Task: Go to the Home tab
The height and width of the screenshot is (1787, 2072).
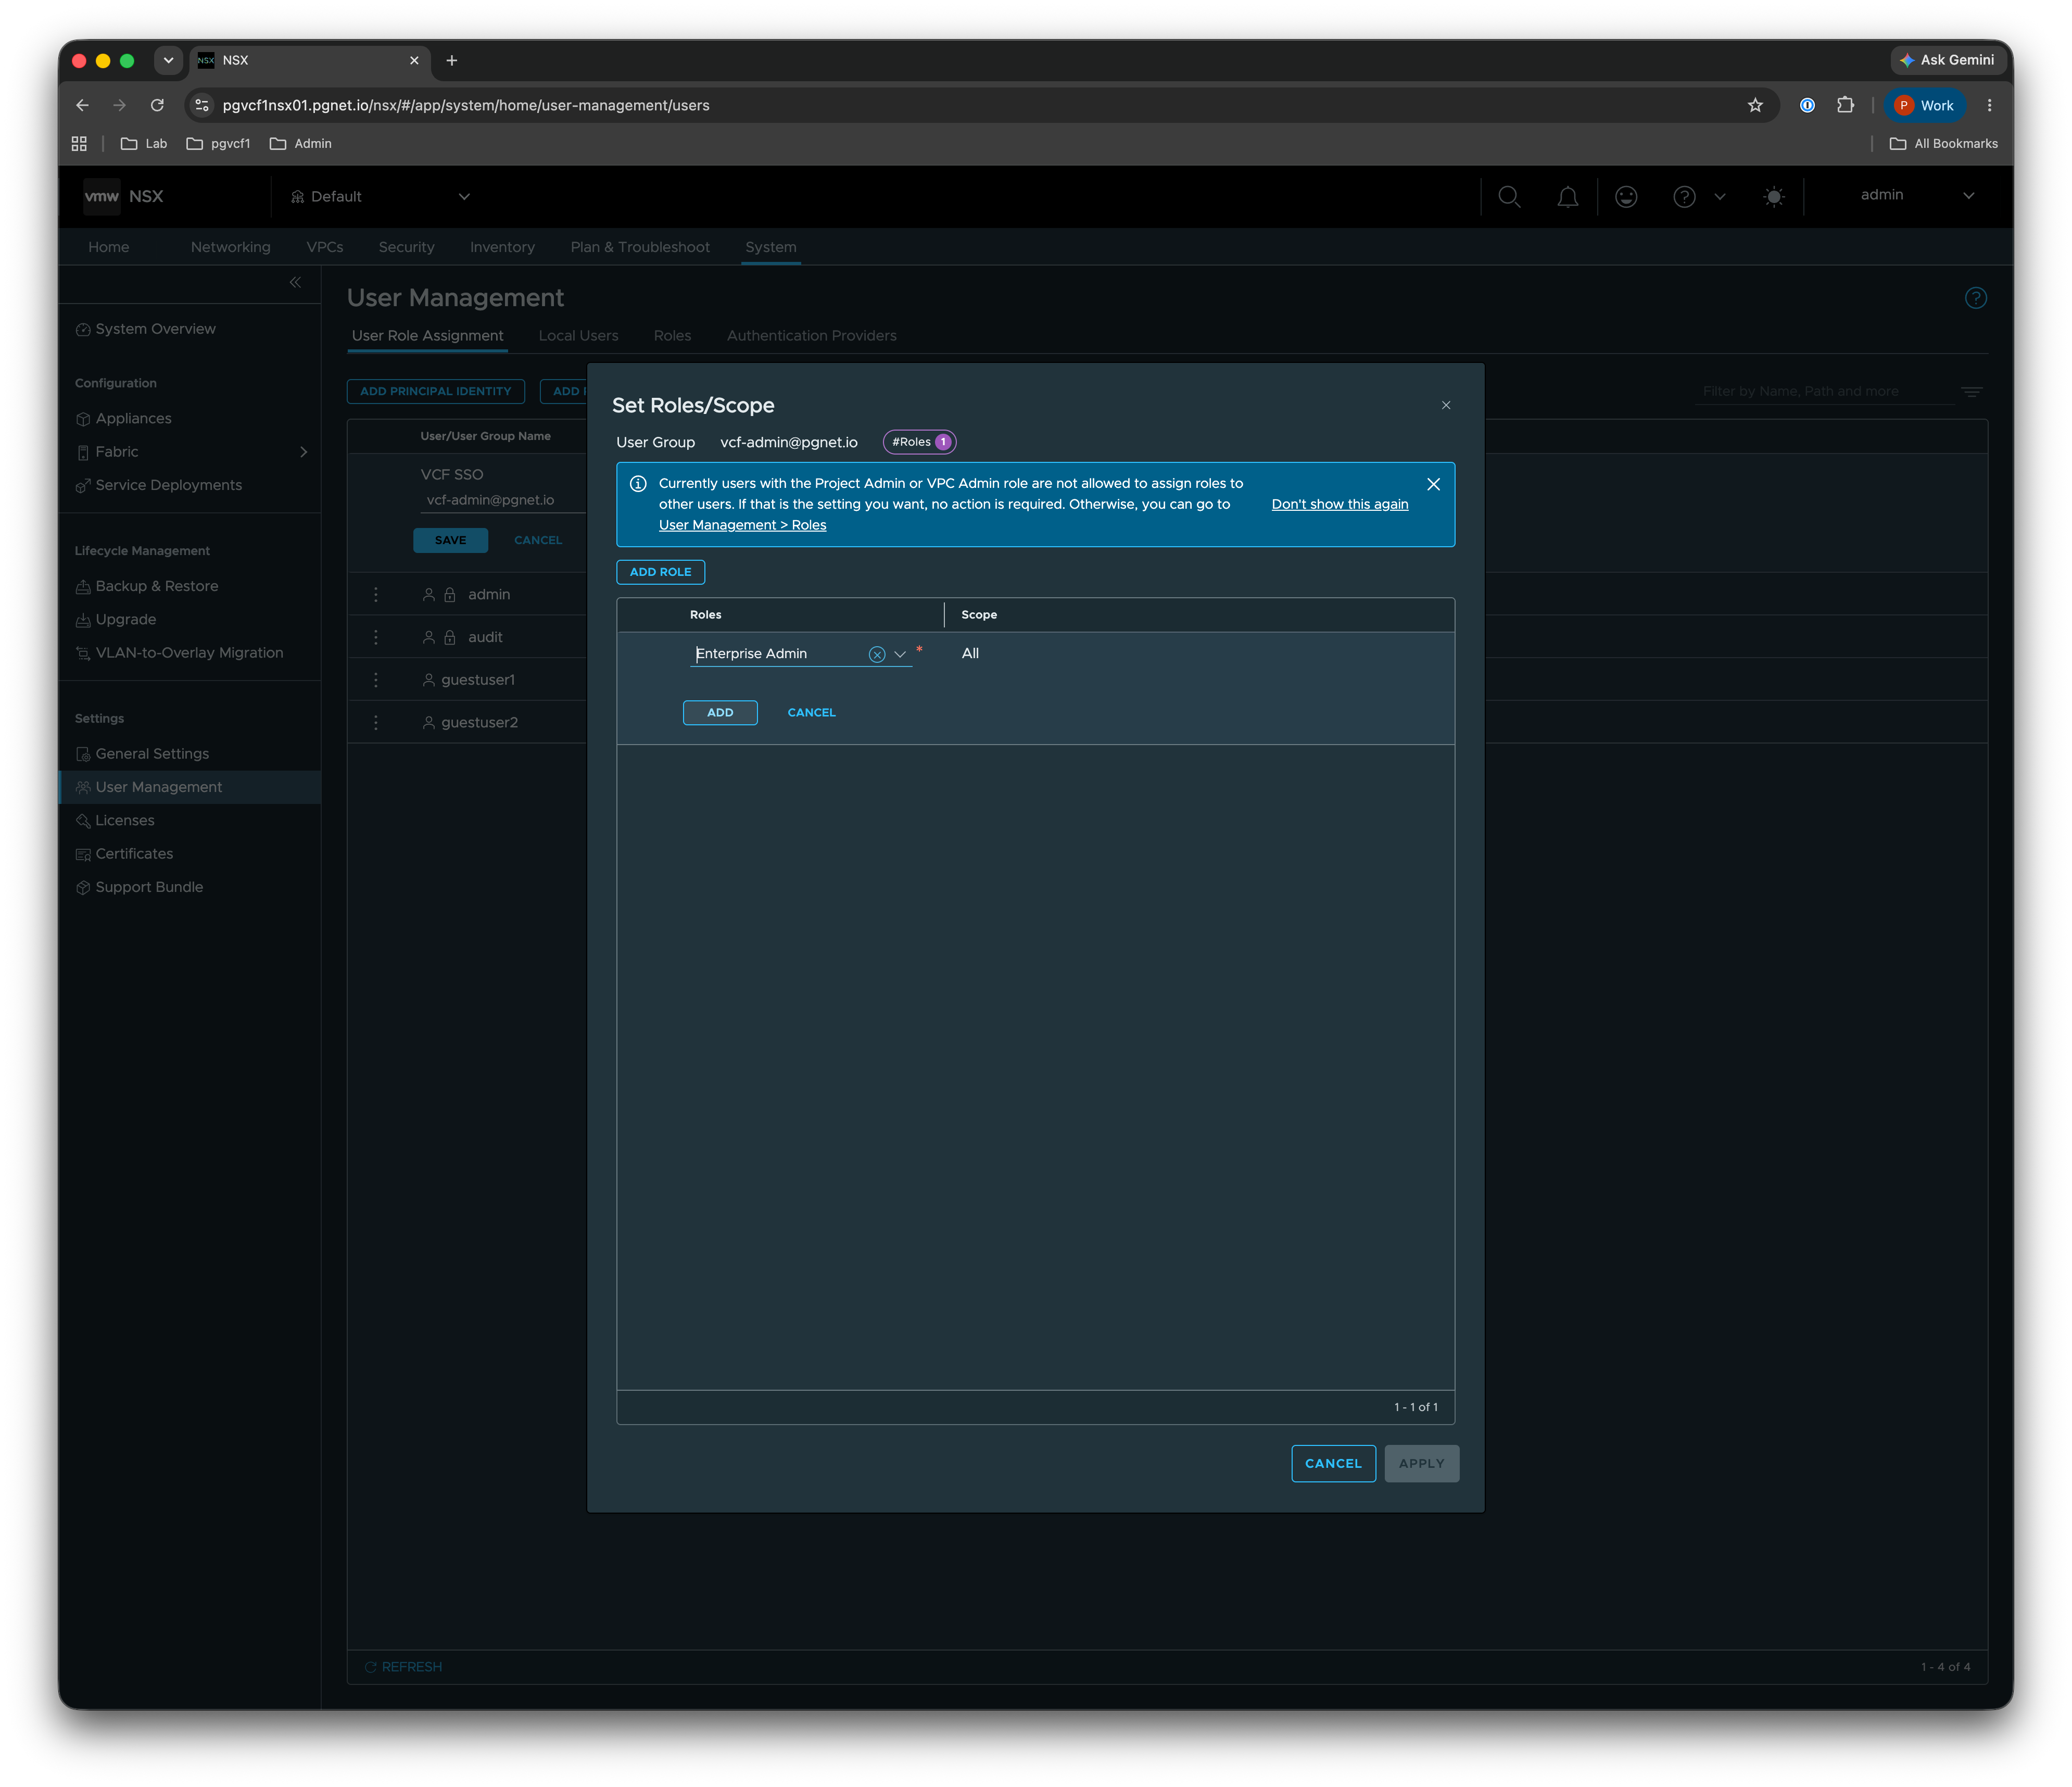Action: (x=108, y=247)
